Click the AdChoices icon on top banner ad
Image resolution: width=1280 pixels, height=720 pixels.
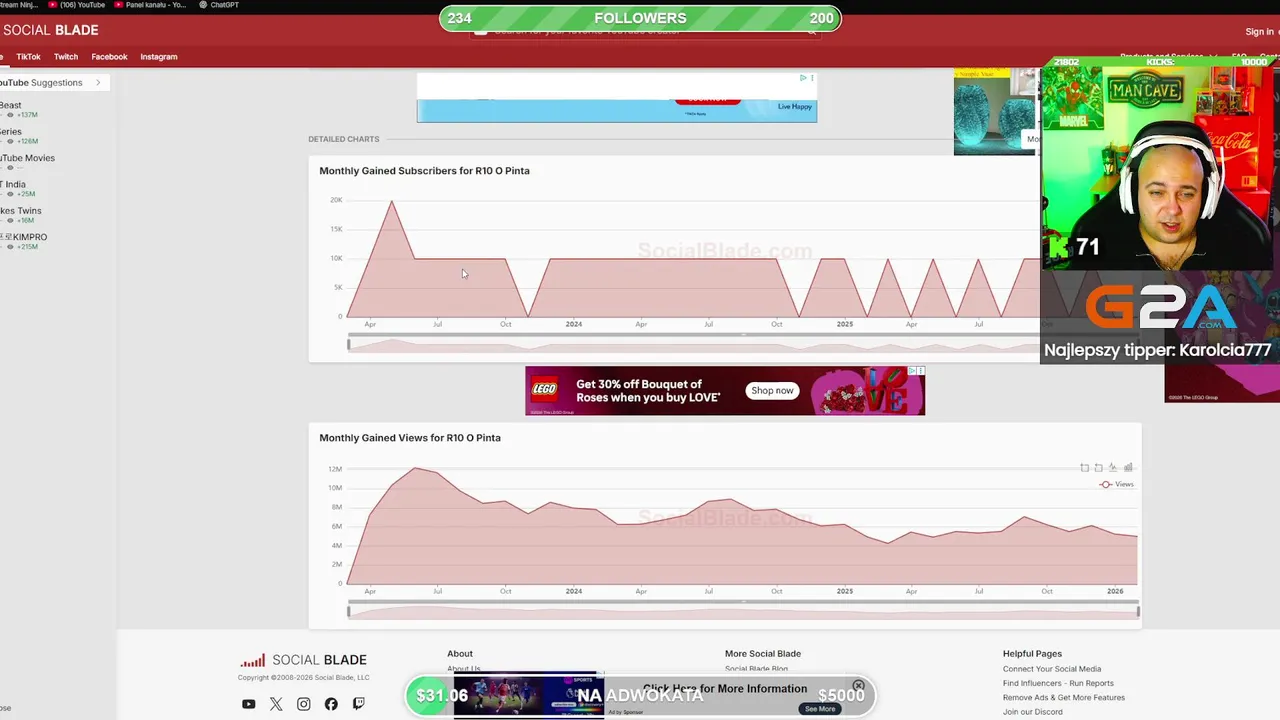point(803,78)
